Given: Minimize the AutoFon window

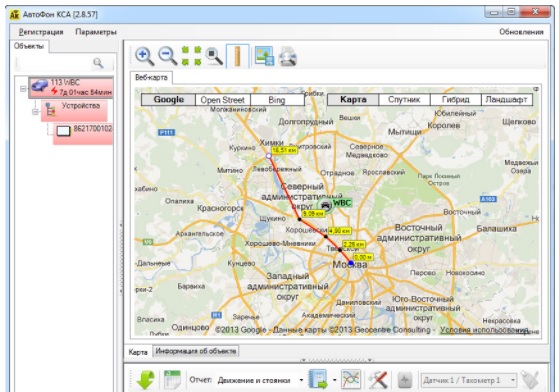Looking at the screenshot, I should [494, 13].
